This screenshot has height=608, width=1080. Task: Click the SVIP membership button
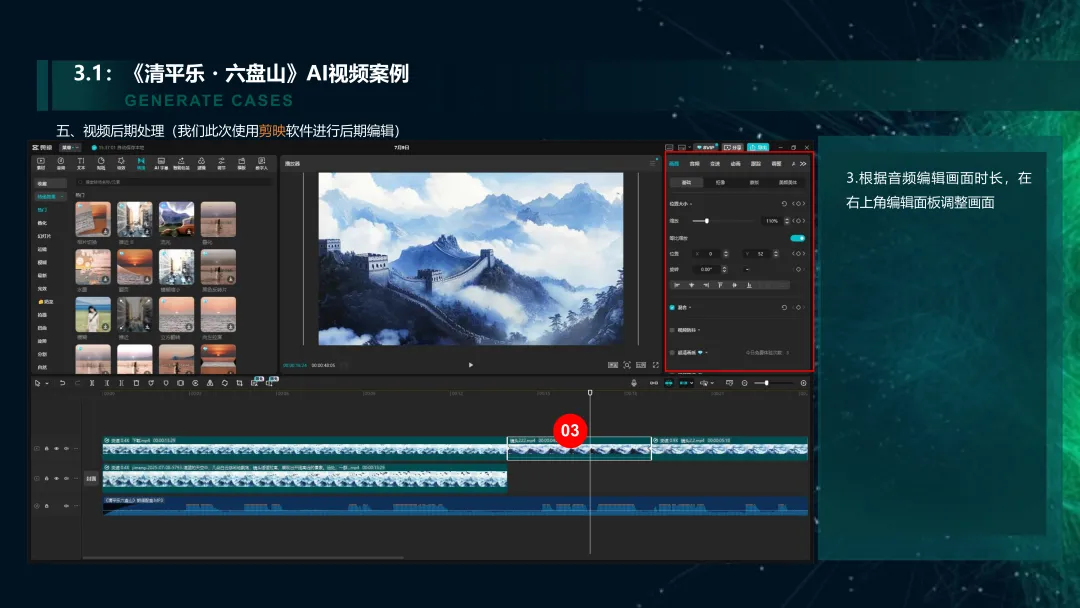point(705,147)
